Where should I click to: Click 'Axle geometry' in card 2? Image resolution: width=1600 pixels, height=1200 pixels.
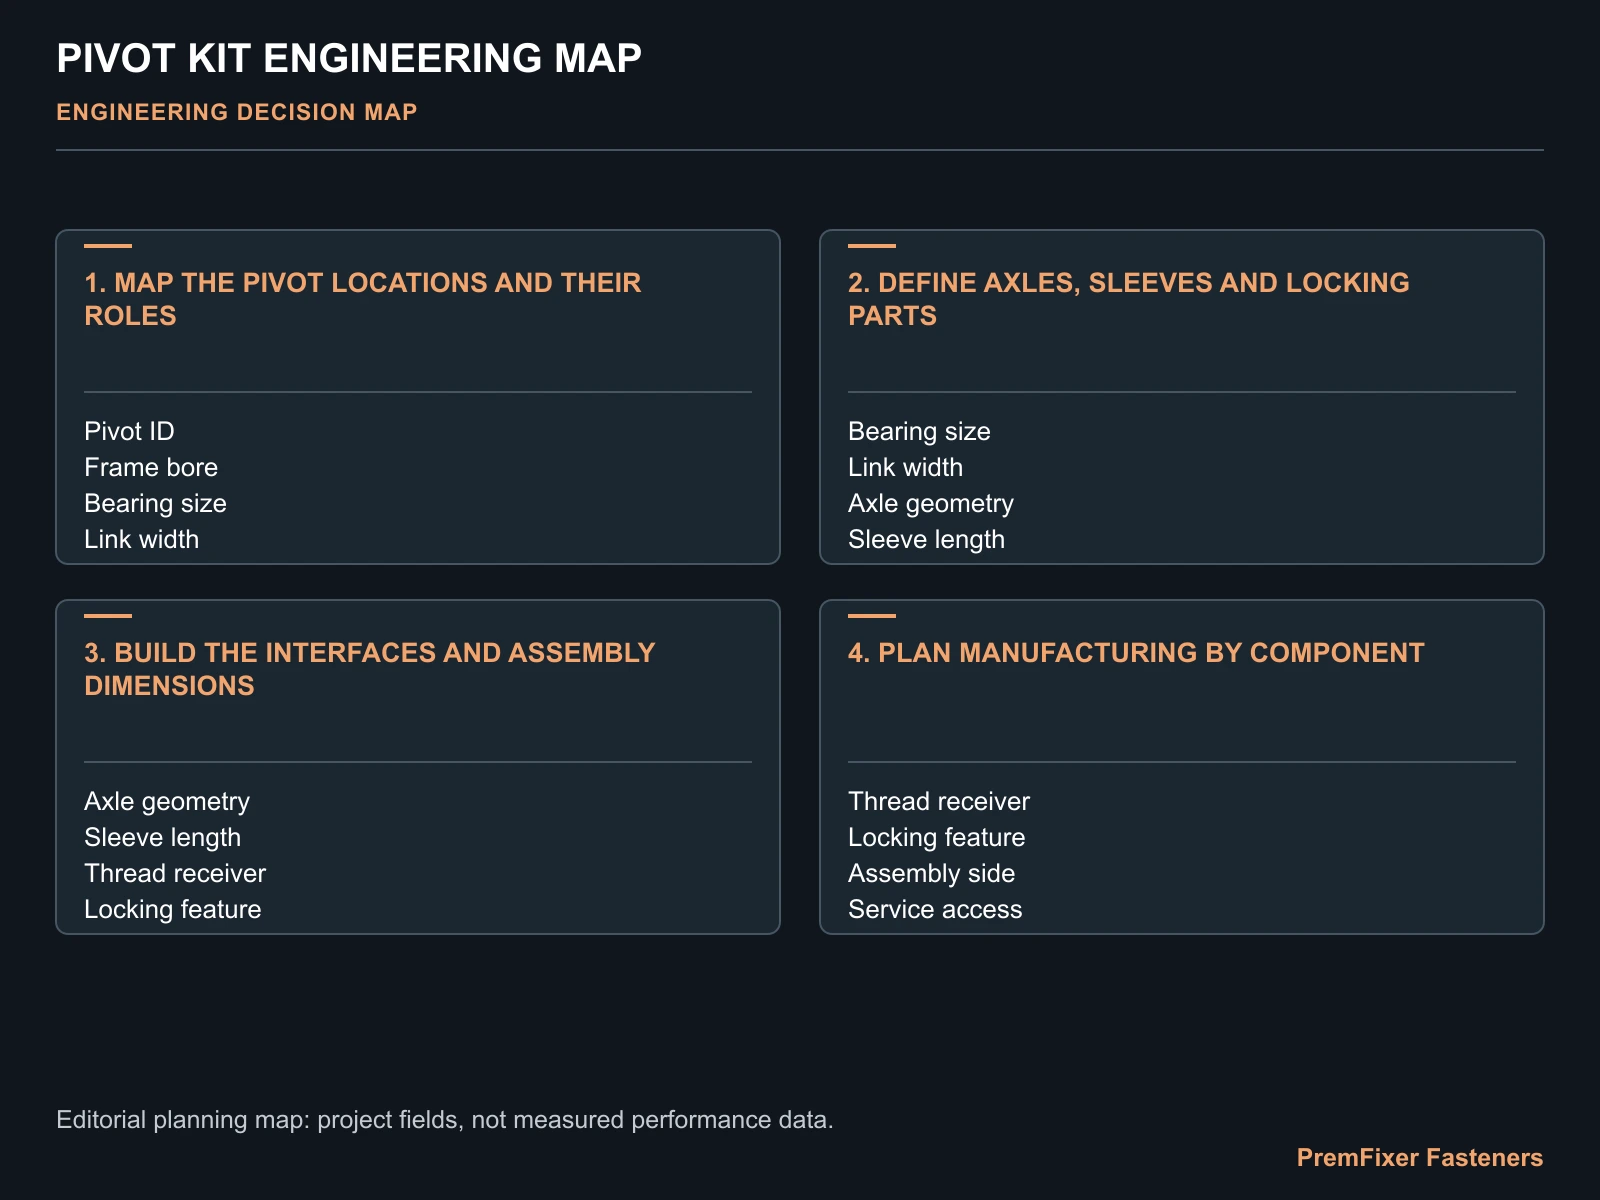931,503
